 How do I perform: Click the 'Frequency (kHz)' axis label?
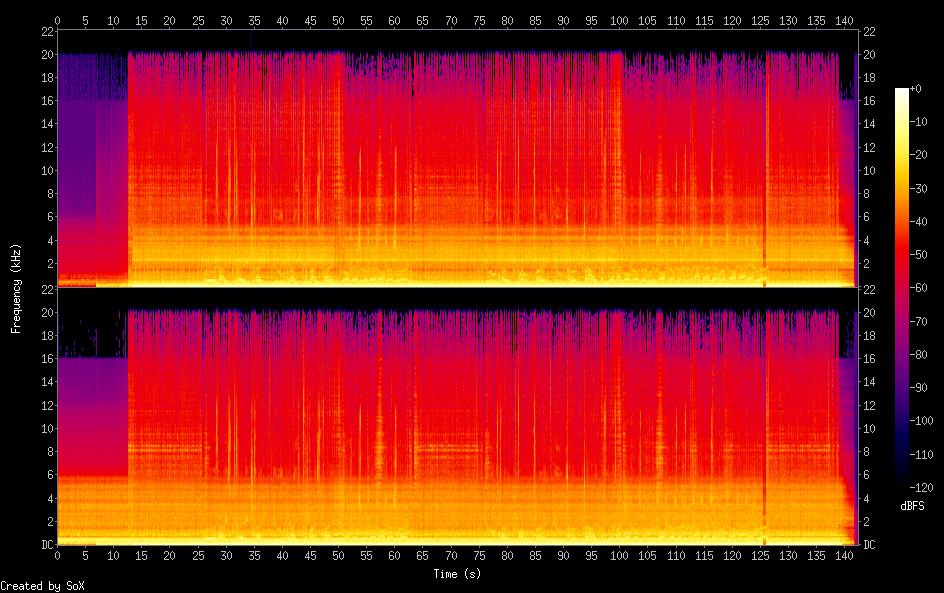pos(16,288)
